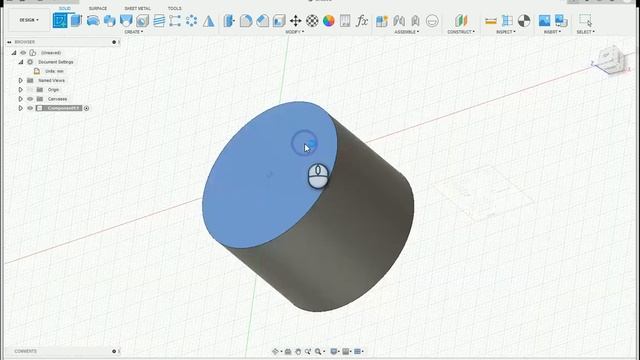
Task: Open the MODIFY dropdown menu
Action: pyautogui.click(x=294, y=32)
